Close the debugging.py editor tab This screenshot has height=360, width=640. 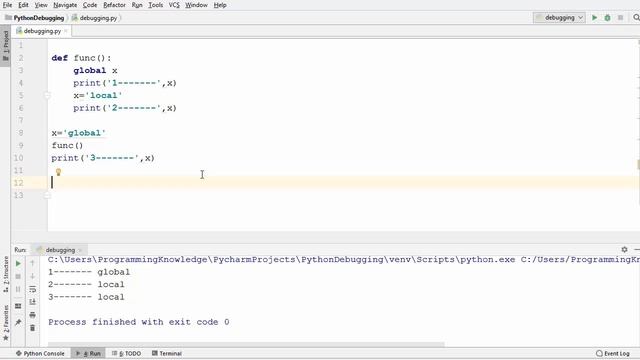(65, 31)
